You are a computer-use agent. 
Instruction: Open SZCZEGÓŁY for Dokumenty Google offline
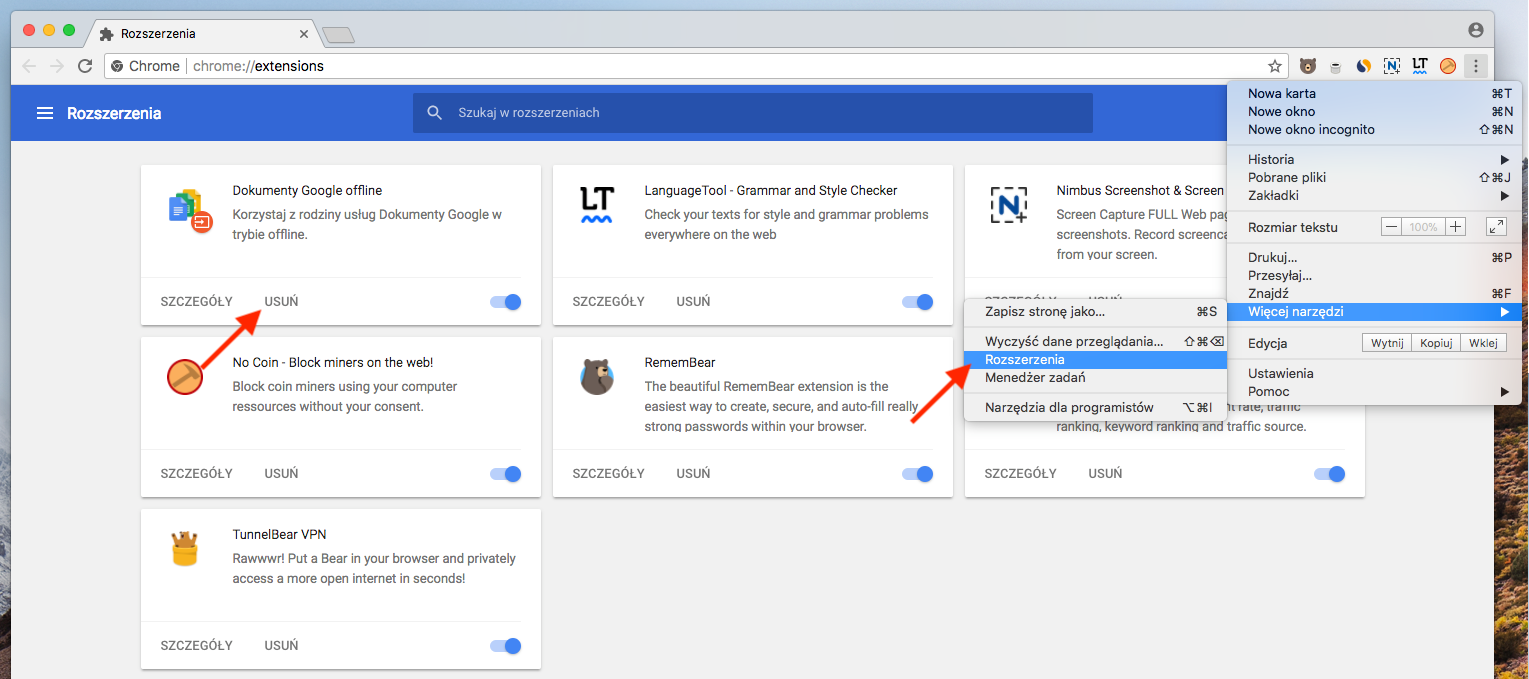[x=196, y=302]
